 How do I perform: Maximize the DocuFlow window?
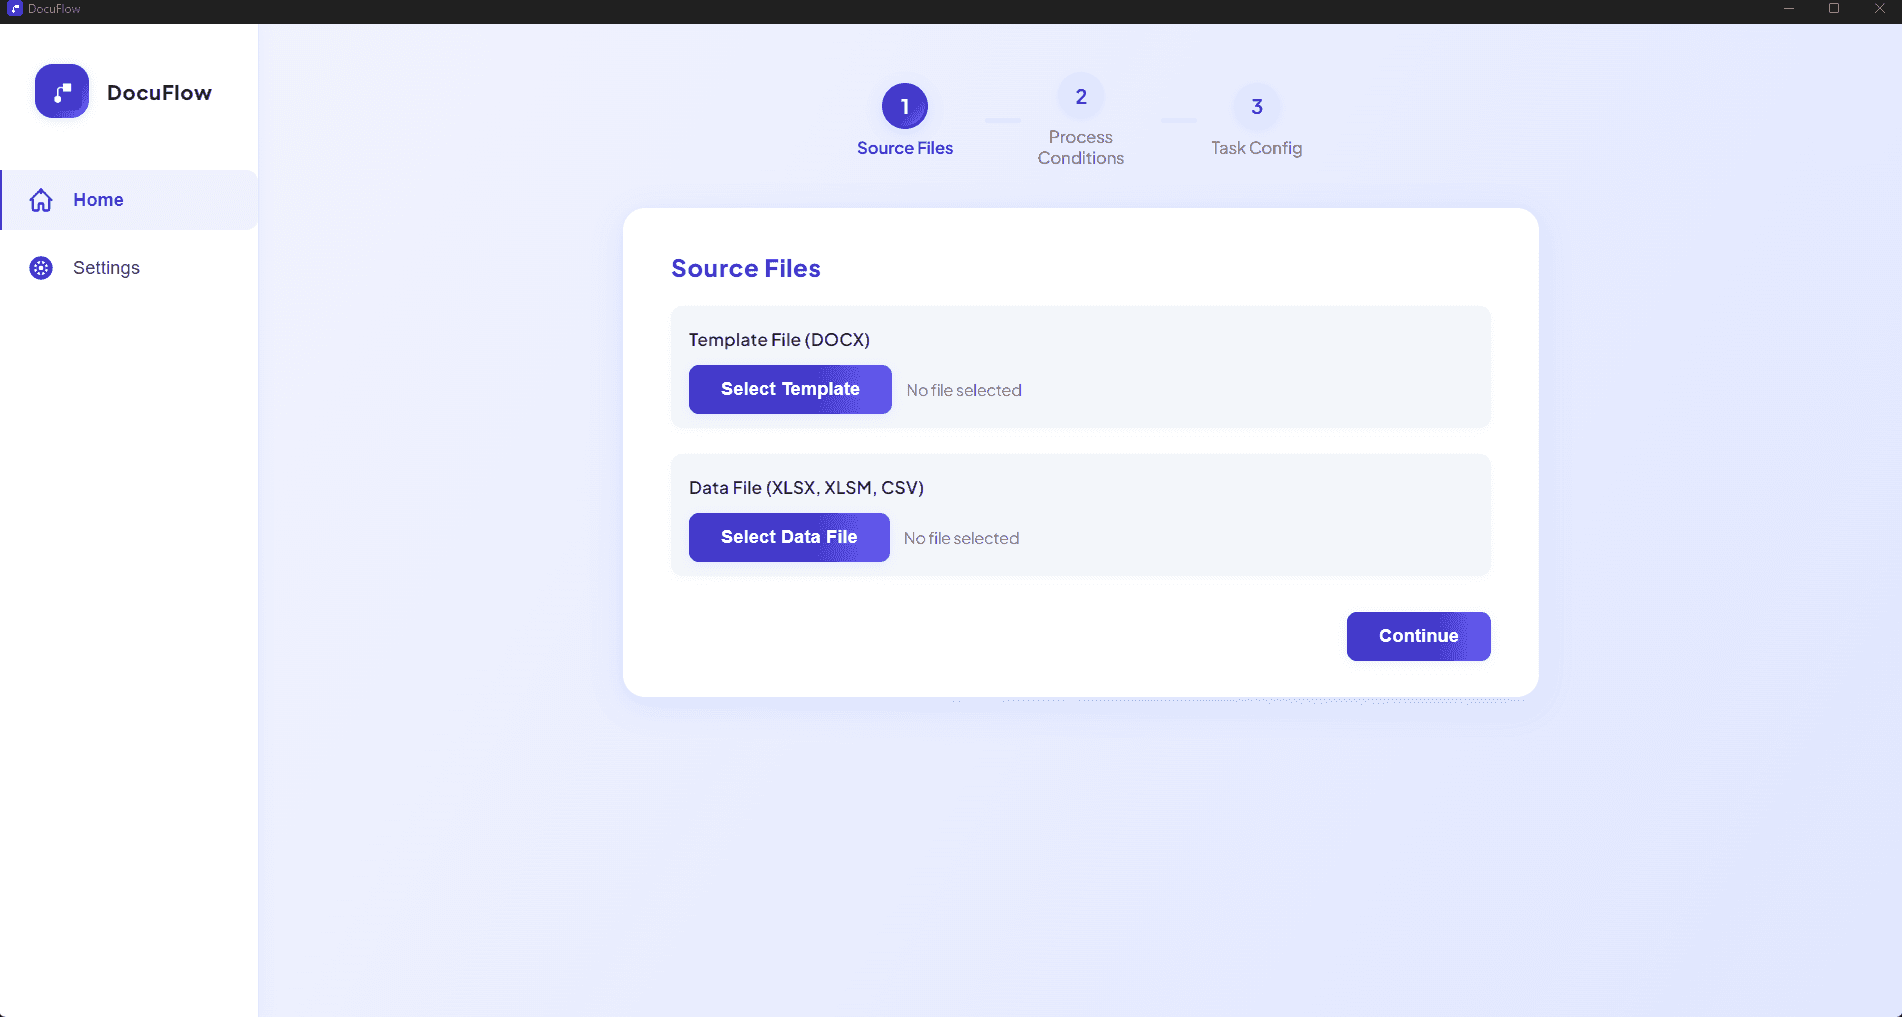tap(1833, 9)
